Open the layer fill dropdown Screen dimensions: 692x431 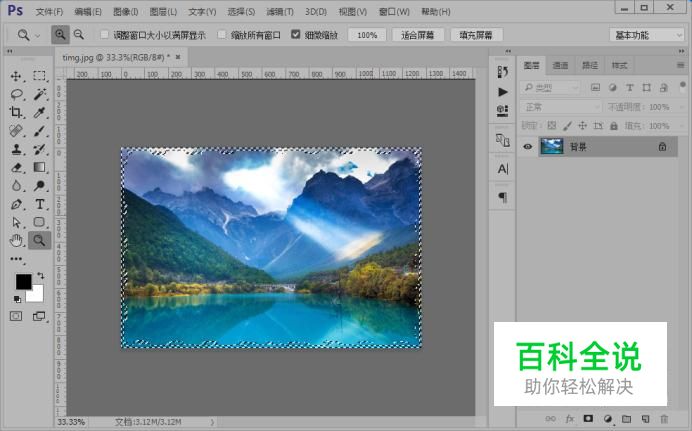tap(681, 126)
